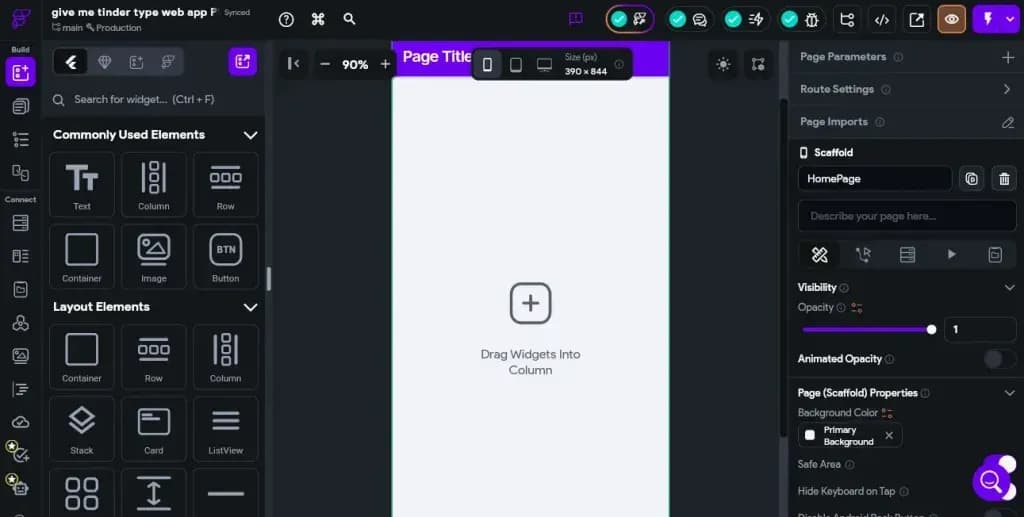Viewport: 1024px width, 517px height.
Task: Select the Stack widget tile
Action: coord(82,429)
